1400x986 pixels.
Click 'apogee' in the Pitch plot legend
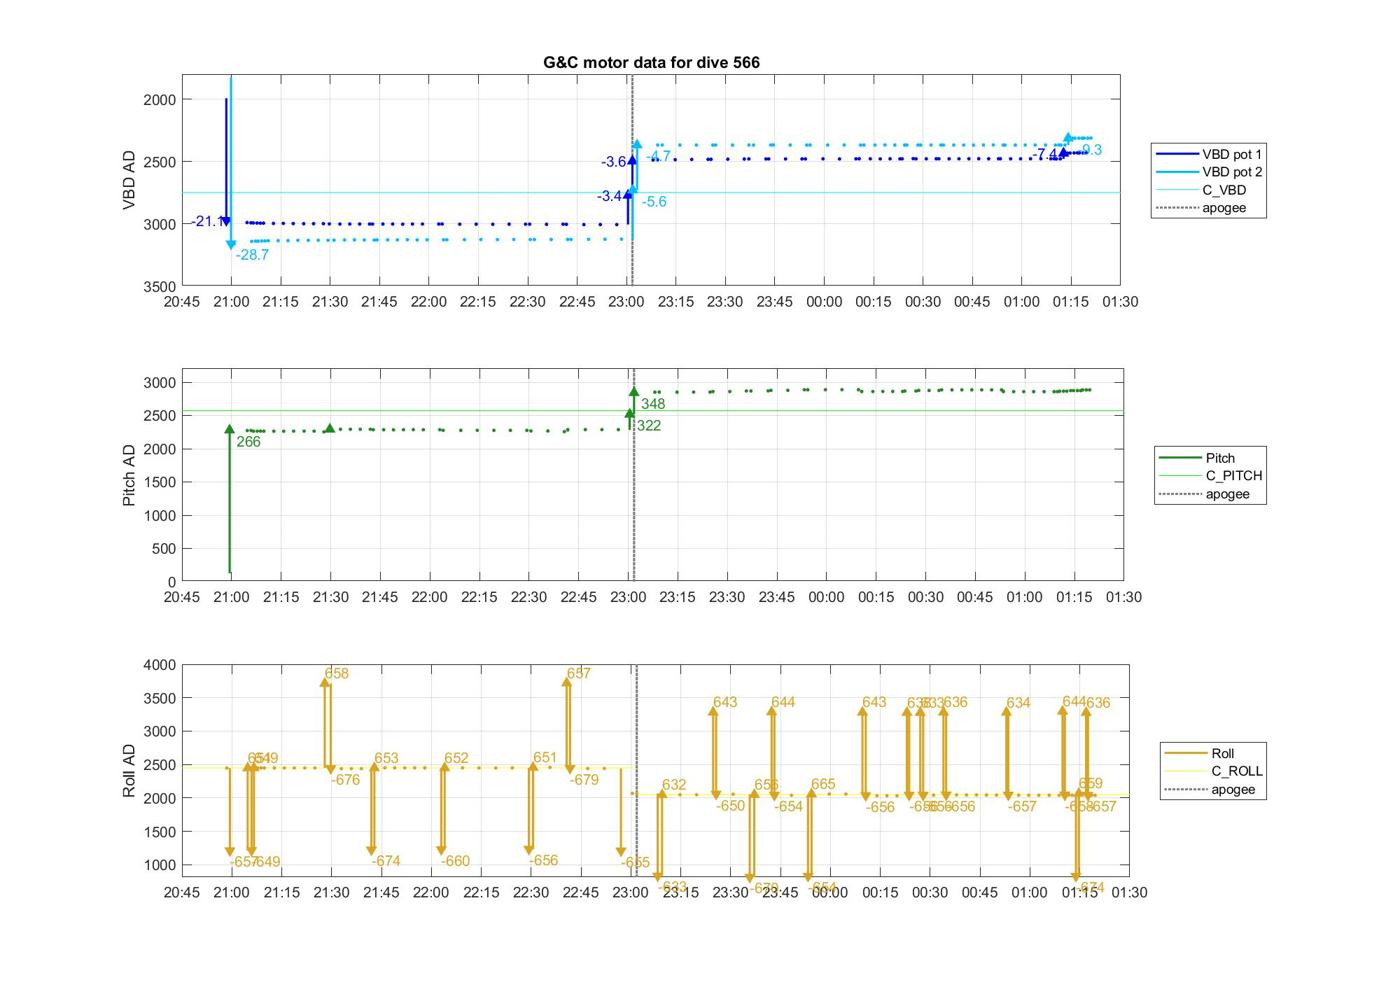point(1228,494)
